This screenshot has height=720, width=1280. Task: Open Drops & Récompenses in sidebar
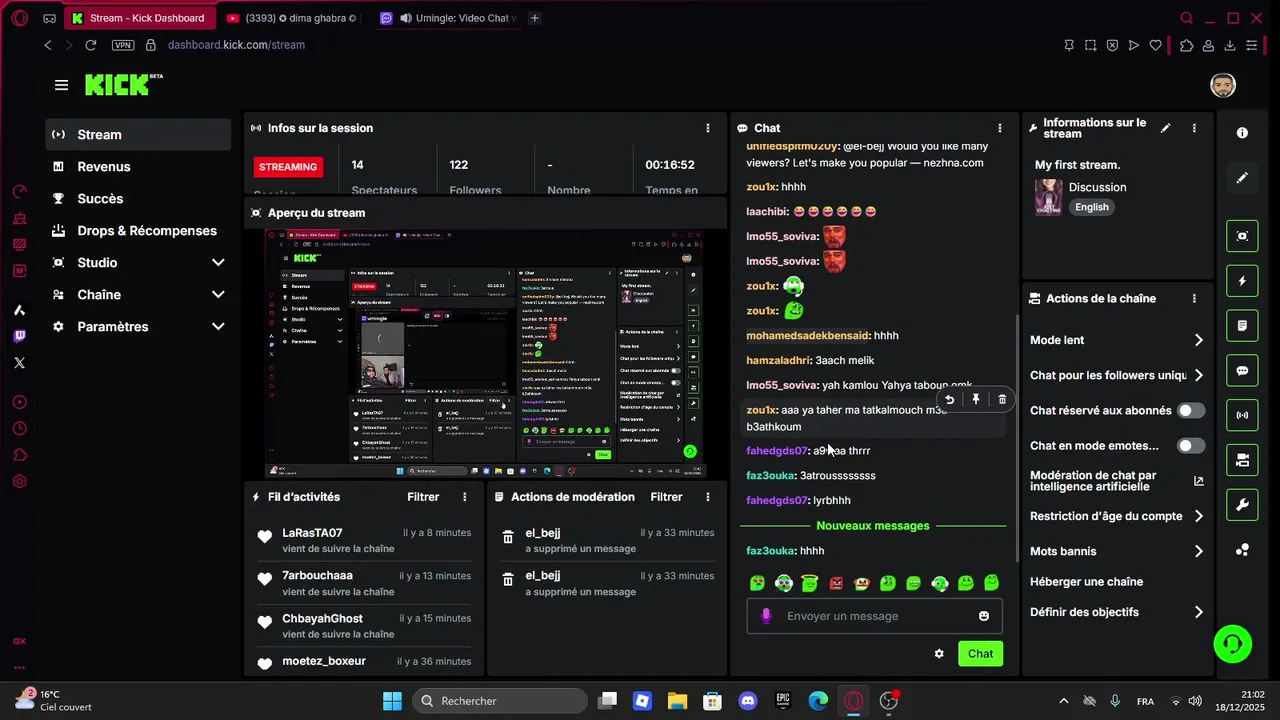138,230
